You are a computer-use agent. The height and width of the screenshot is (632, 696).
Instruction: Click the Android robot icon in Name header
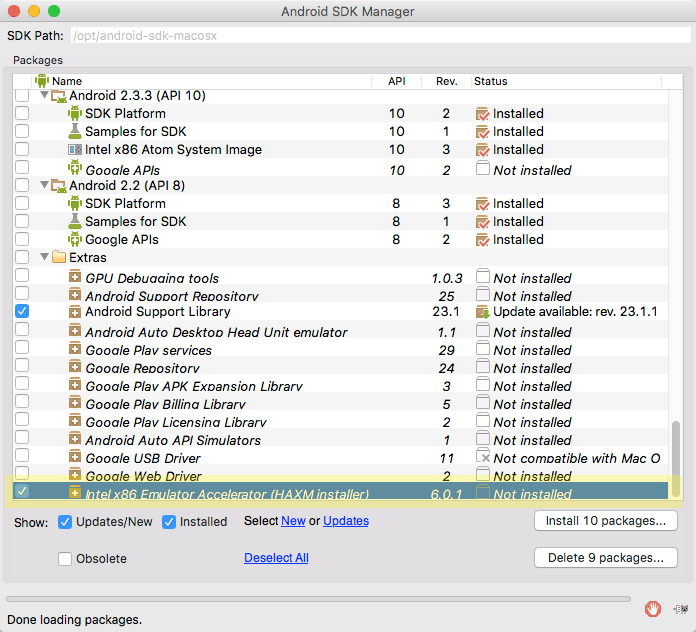coord(42,81)
